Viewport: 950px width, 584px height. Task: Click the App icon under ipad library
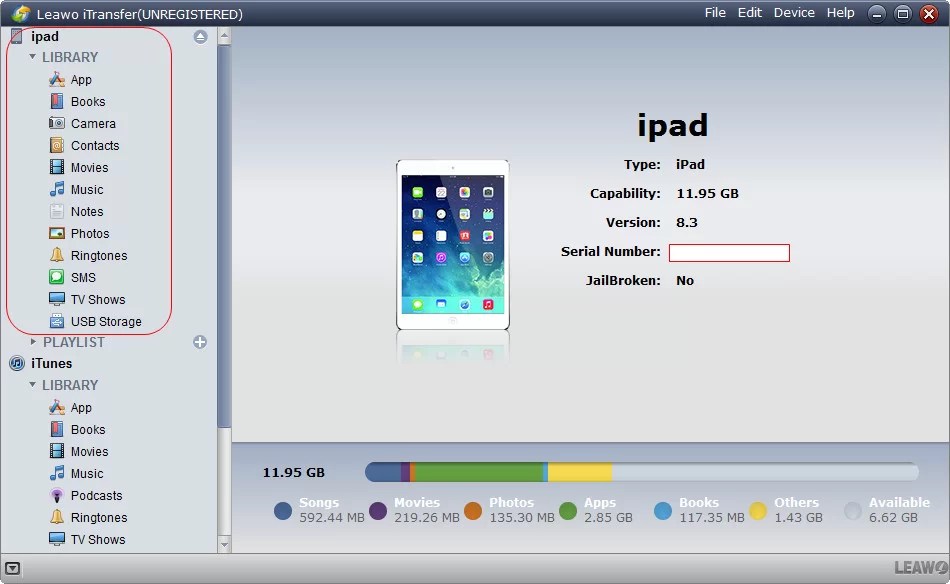click(x=57, y=79)
